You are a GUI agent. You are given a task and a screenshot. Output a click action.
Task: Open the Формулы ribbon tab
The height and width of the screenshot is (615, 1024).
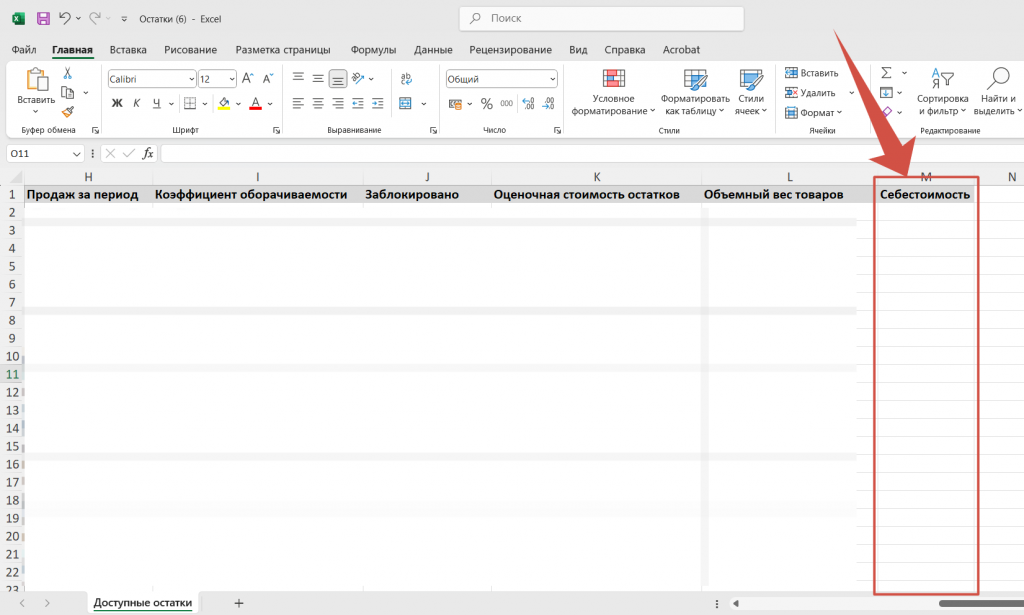373,50
